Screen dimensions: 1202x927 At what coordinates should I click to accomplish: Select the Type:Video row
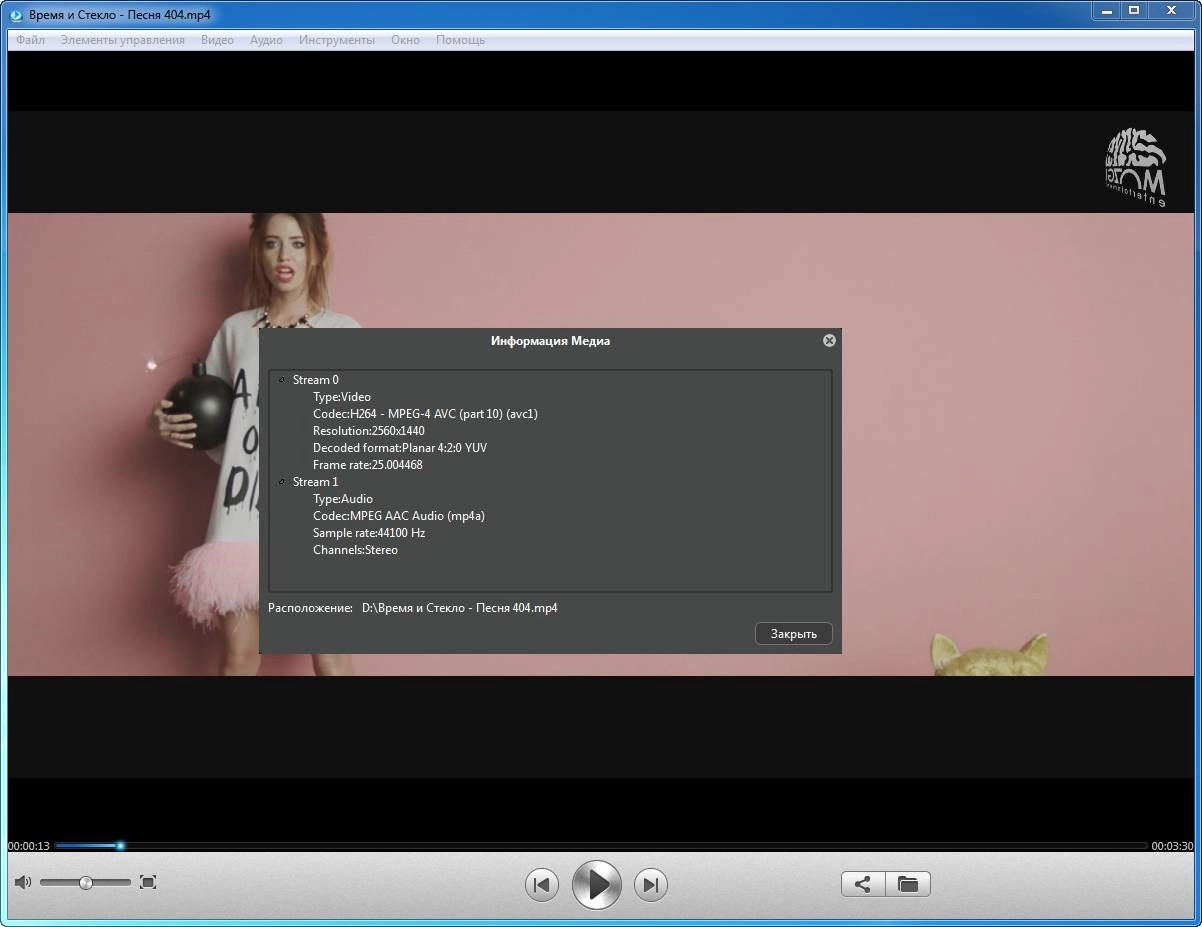(x=342, y=397)
